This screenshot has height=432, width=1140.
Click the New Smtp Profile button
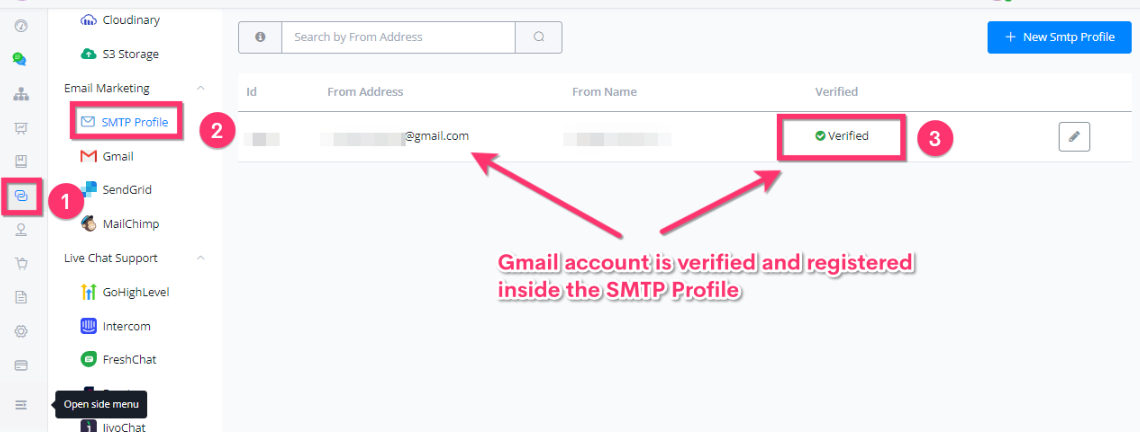1059,37
